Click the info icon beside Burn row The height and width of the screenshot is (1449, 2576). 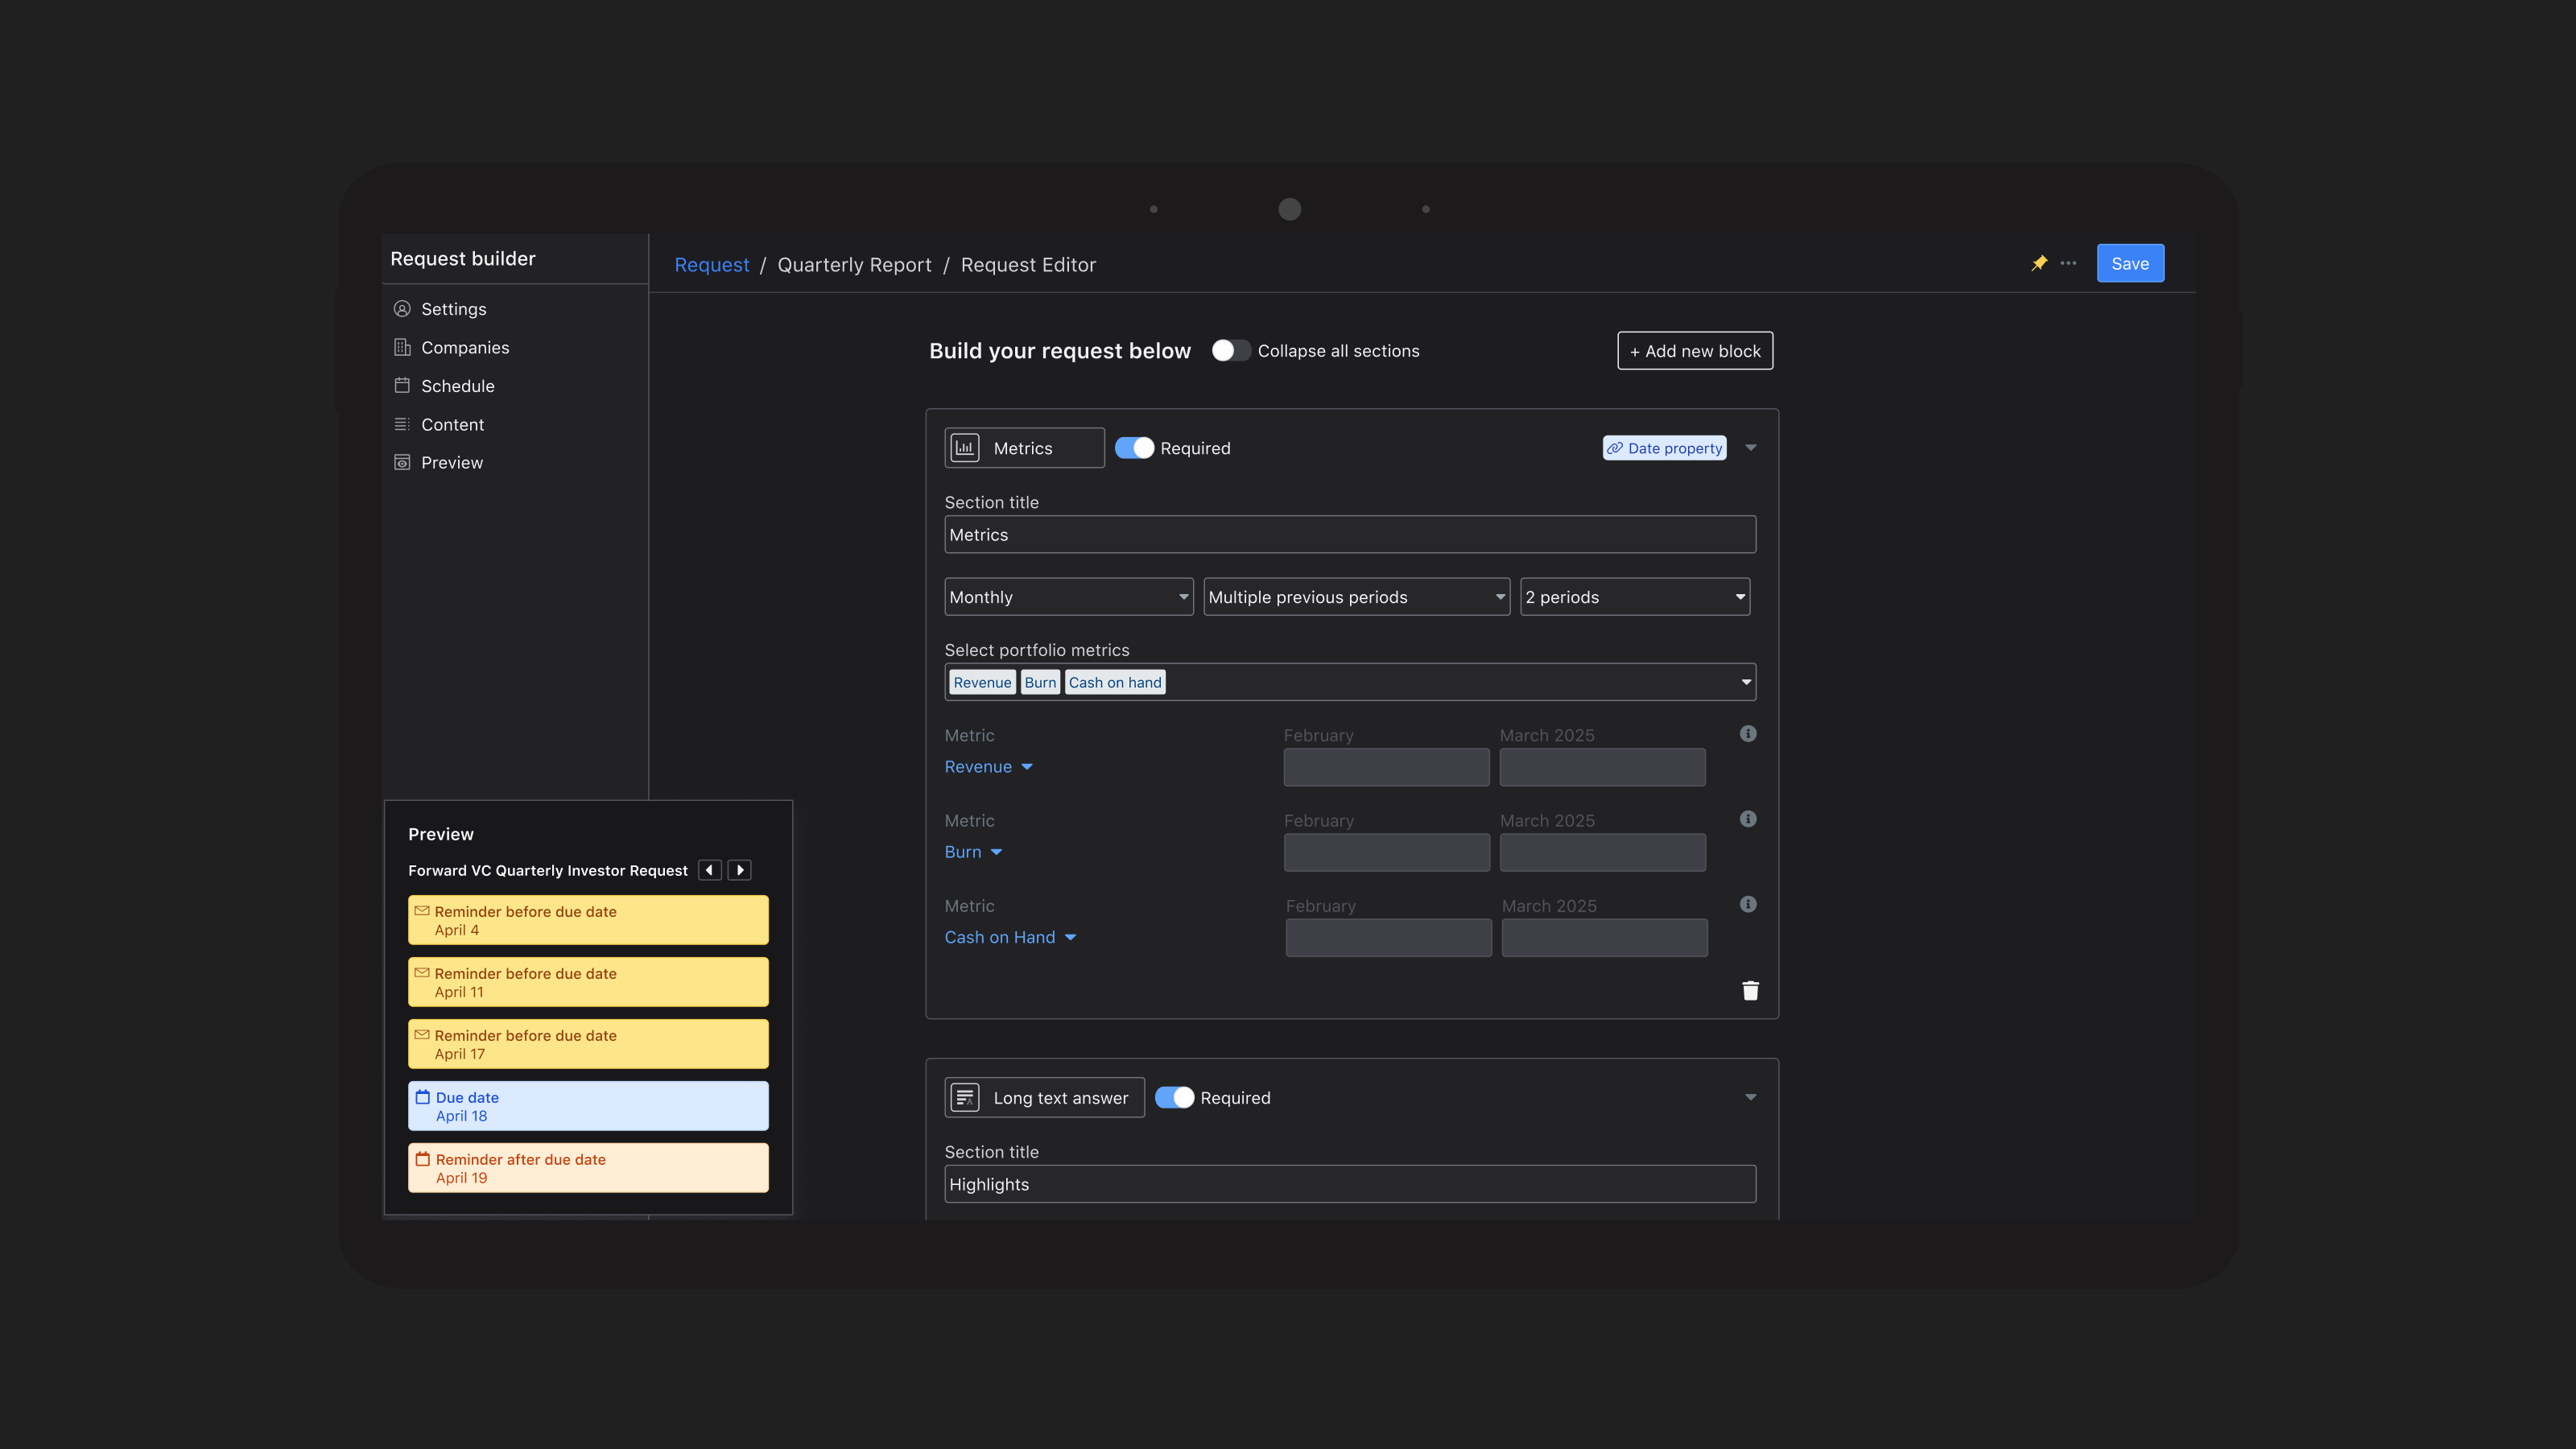pyautogui.click(x=1748, y=819)
